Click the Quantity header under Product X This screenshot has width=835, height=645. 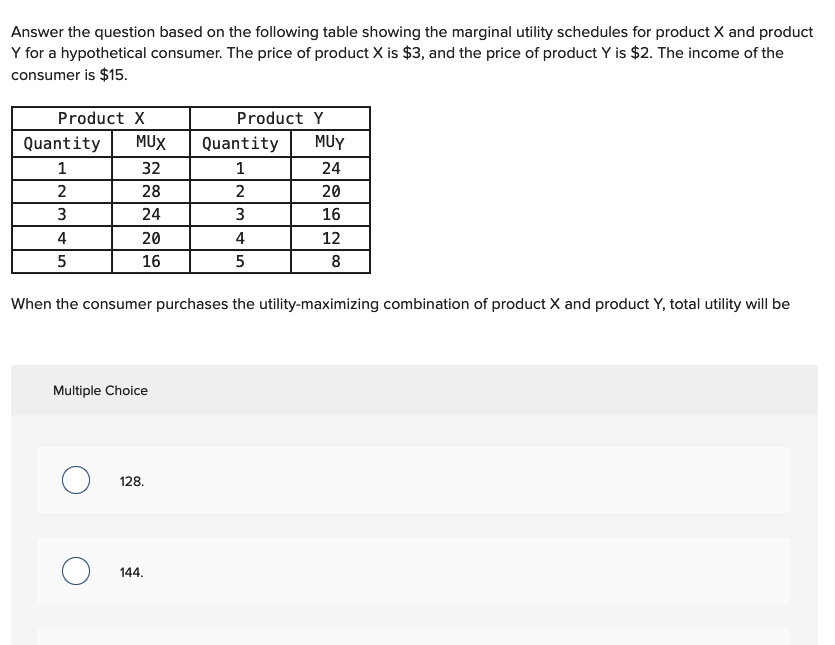[62, 143]
